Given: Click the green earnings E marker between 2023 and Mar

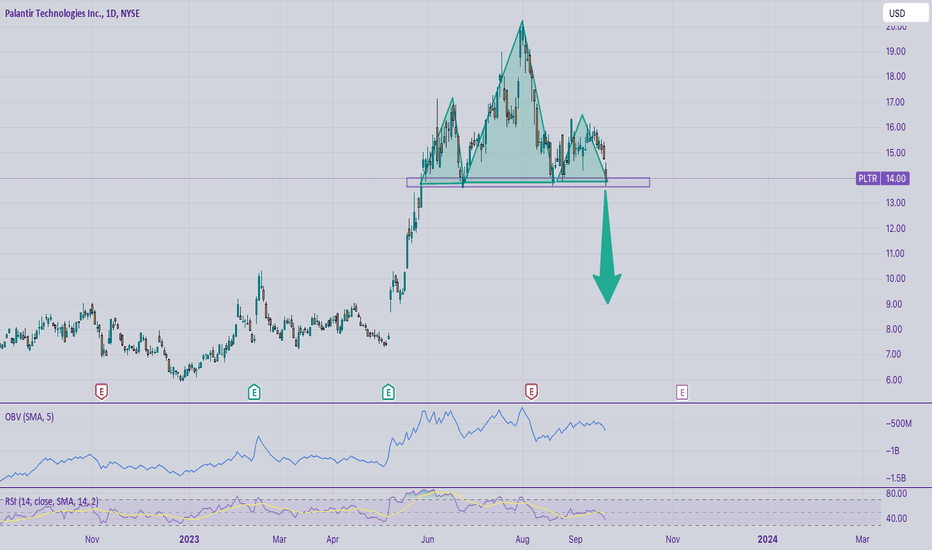Looking at the screenshot, I should (254, 392).
